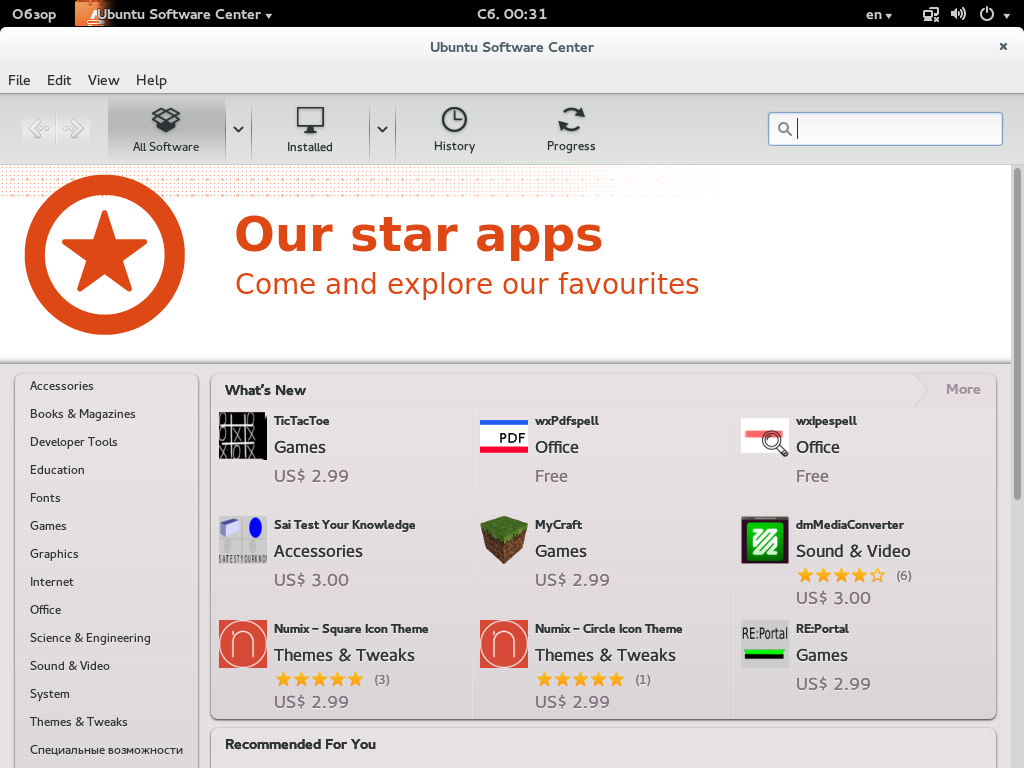Show Installed software
This screenshot has height=768, width=1024.
tap(310, 129)
